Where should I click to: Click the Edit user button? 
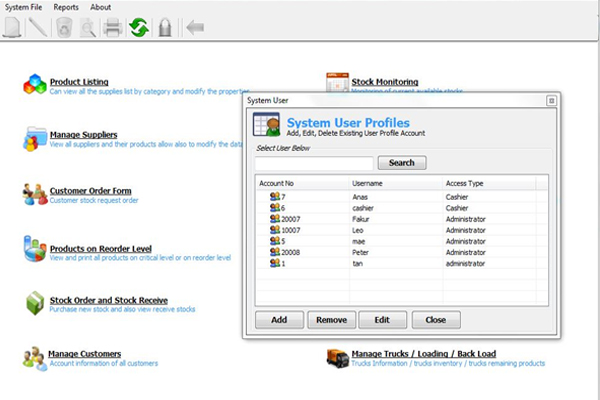(x=382, y=320)
